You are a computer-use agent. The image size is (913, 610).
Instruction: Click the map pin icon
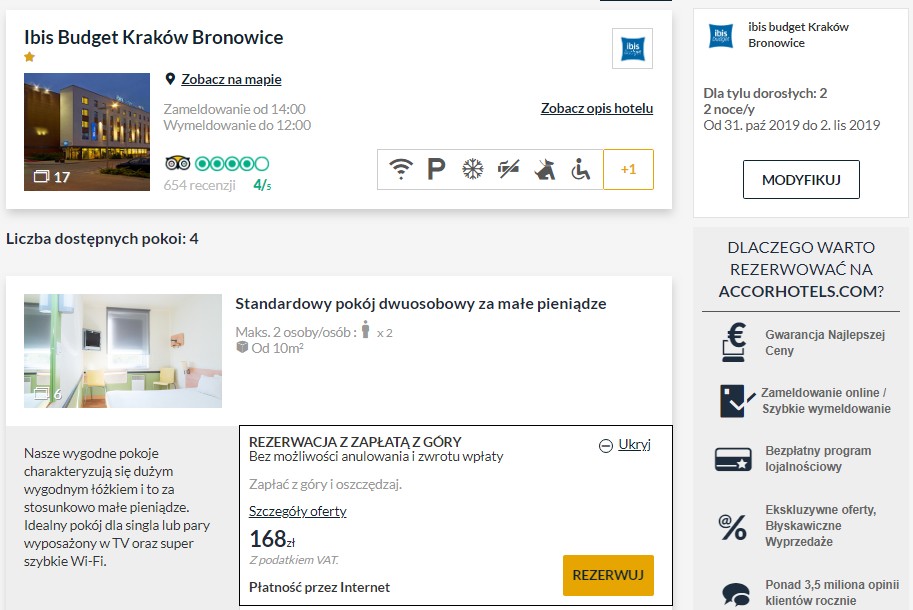pos(170,79)
